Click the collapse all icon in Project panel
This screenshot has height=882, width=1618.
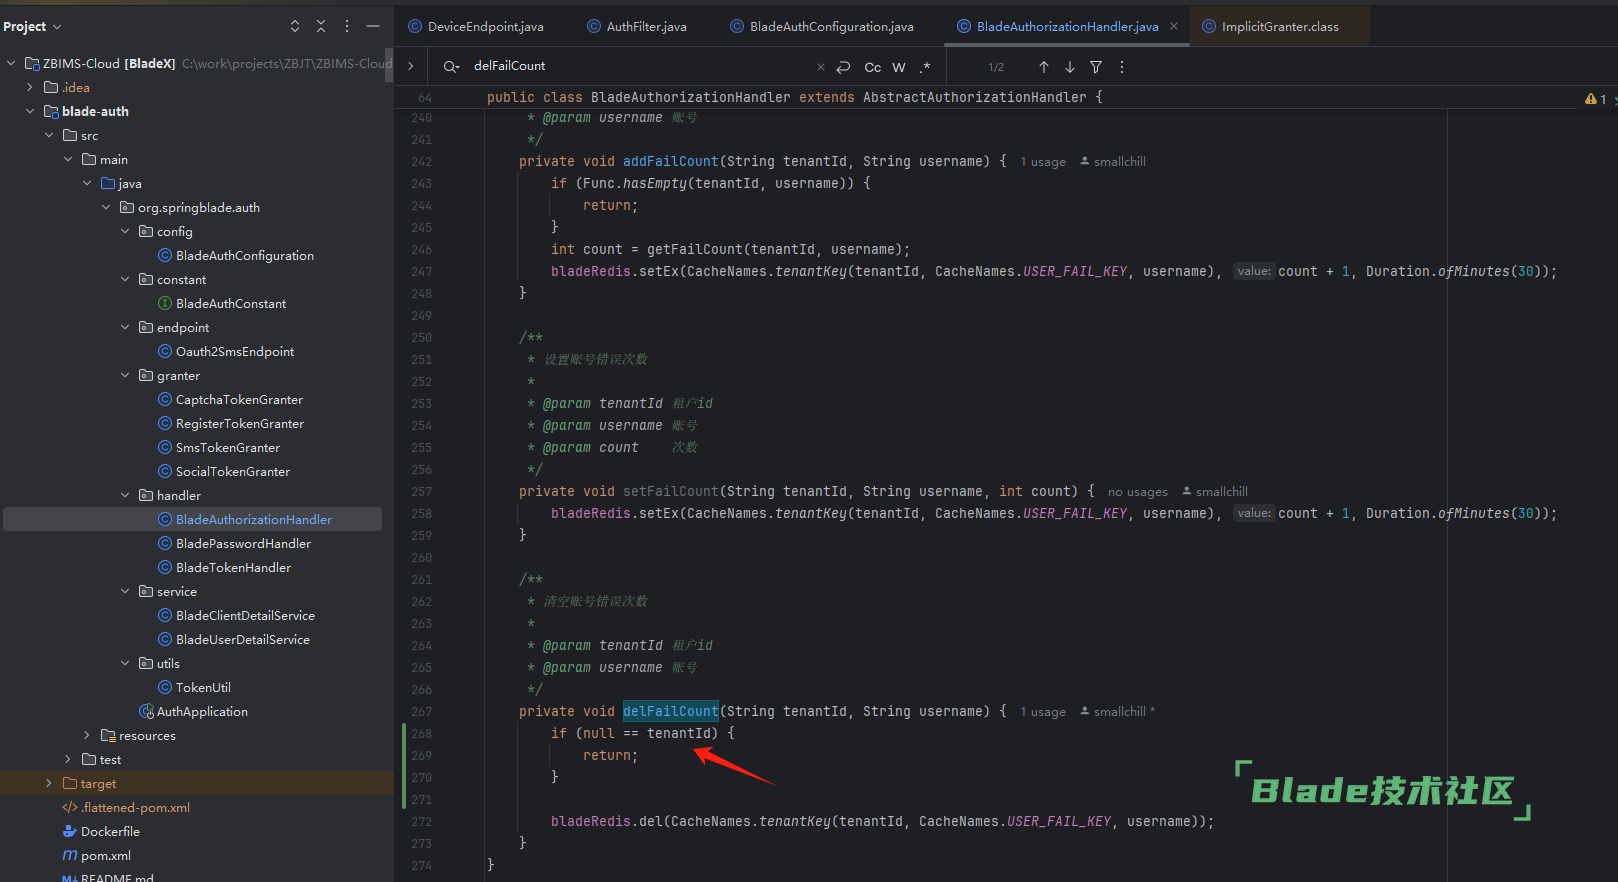click(321, 26)
